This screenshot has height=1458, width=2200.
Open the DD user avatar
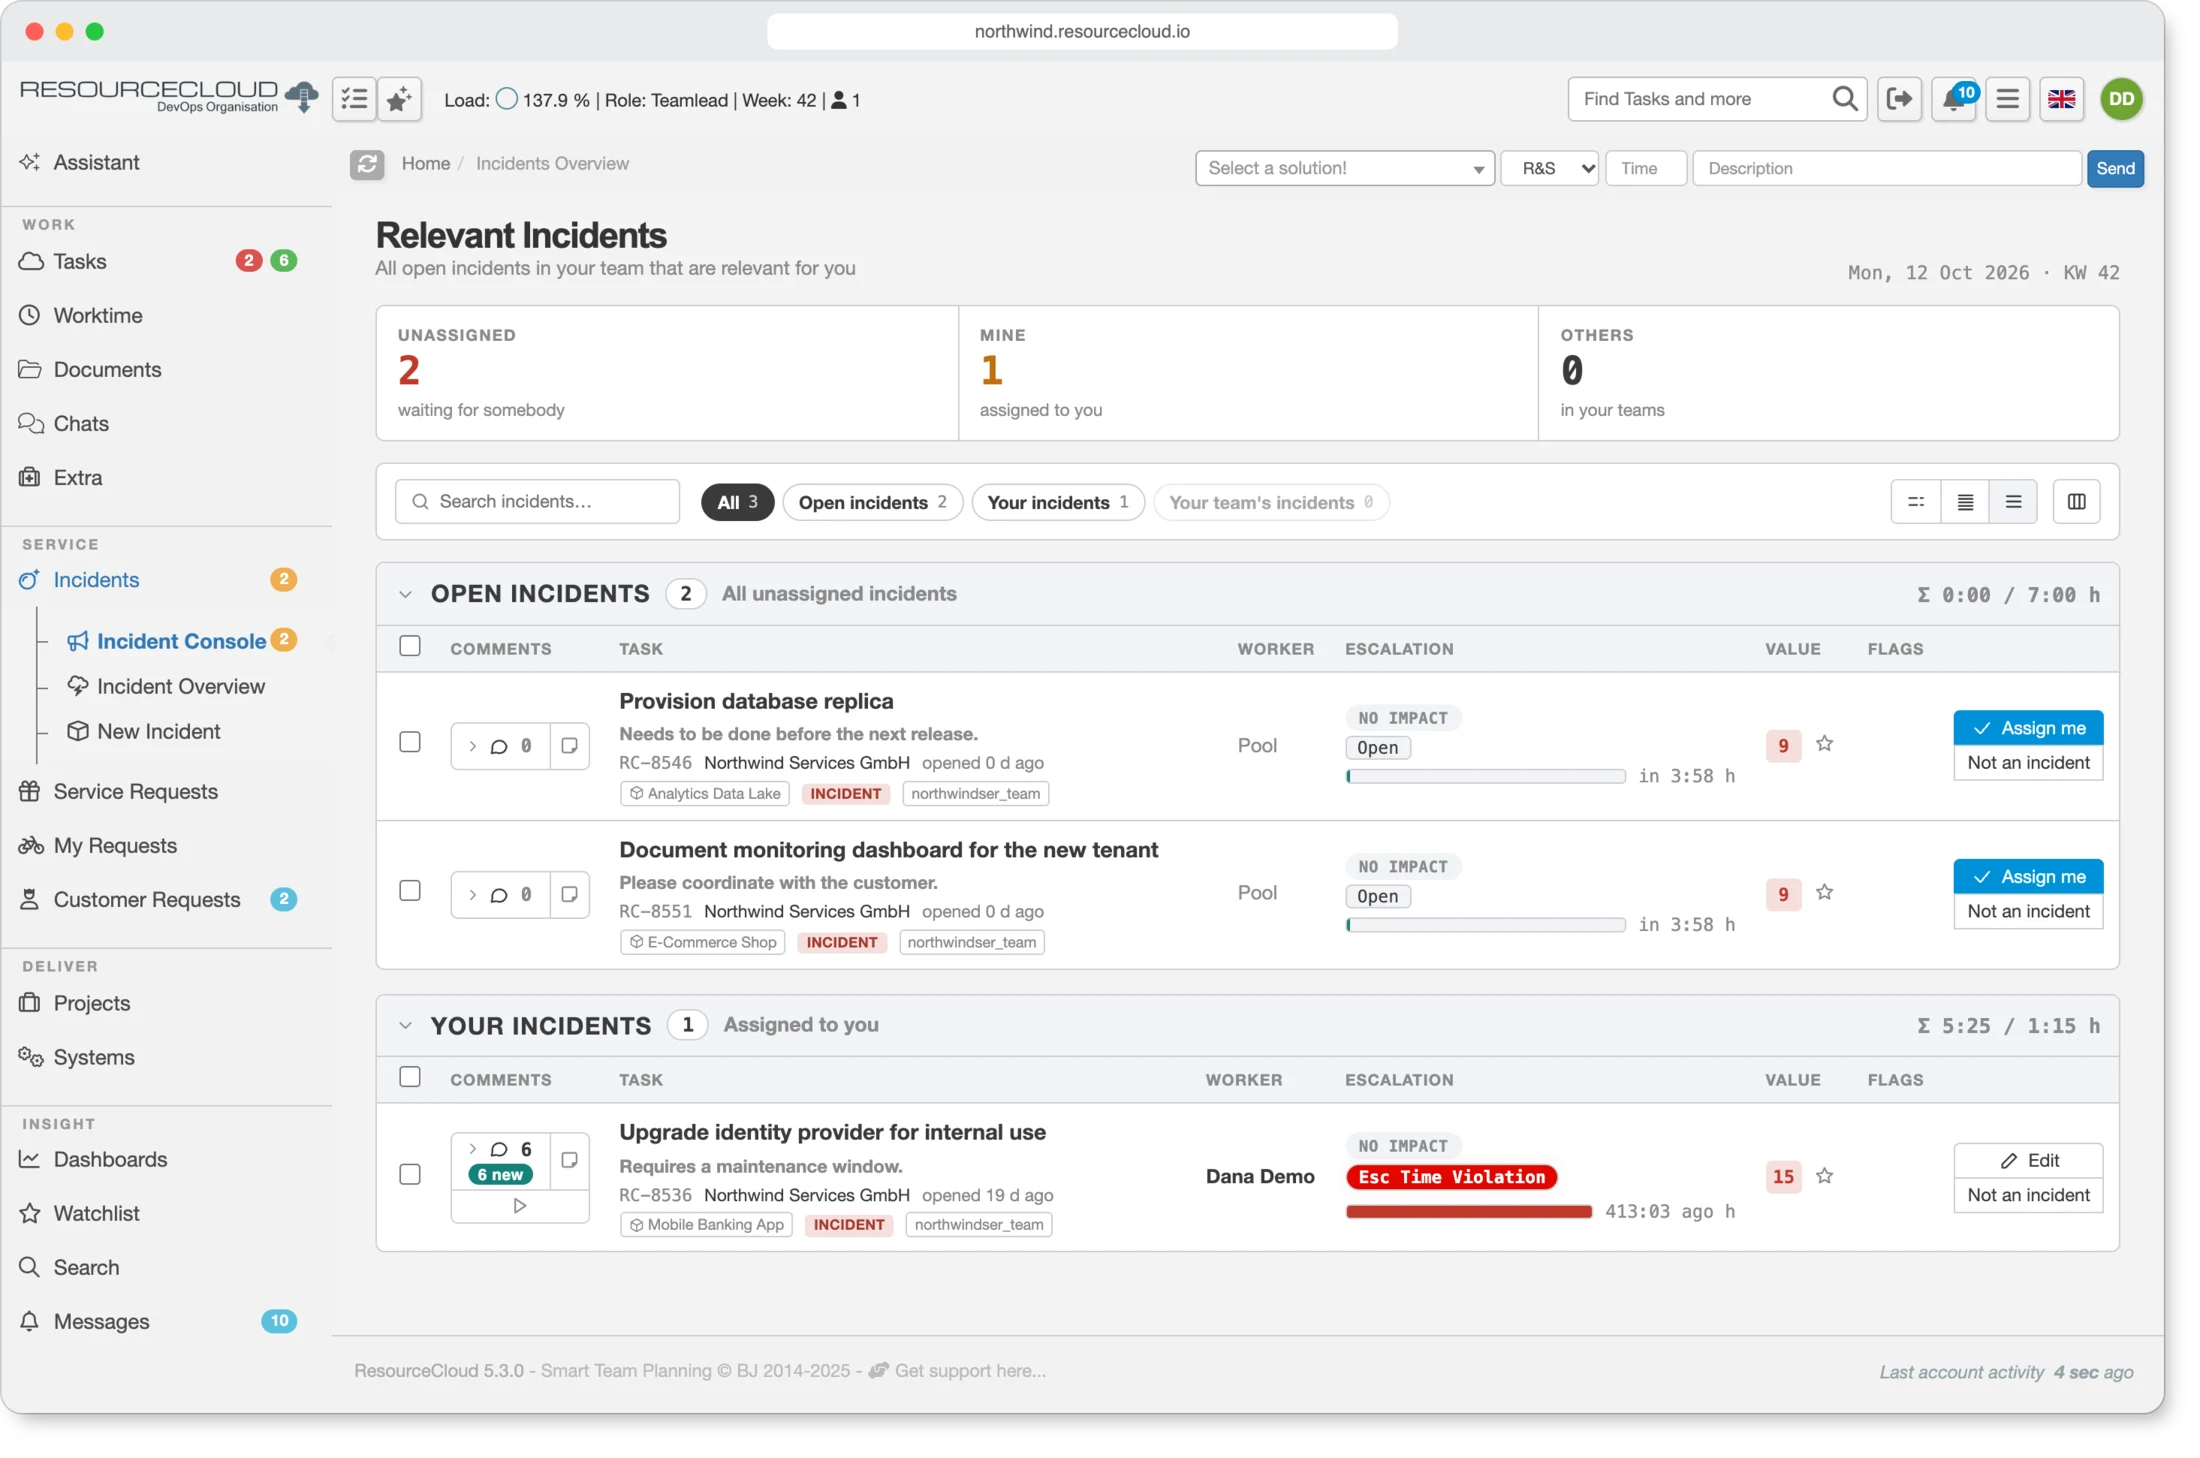point(2121,99)
